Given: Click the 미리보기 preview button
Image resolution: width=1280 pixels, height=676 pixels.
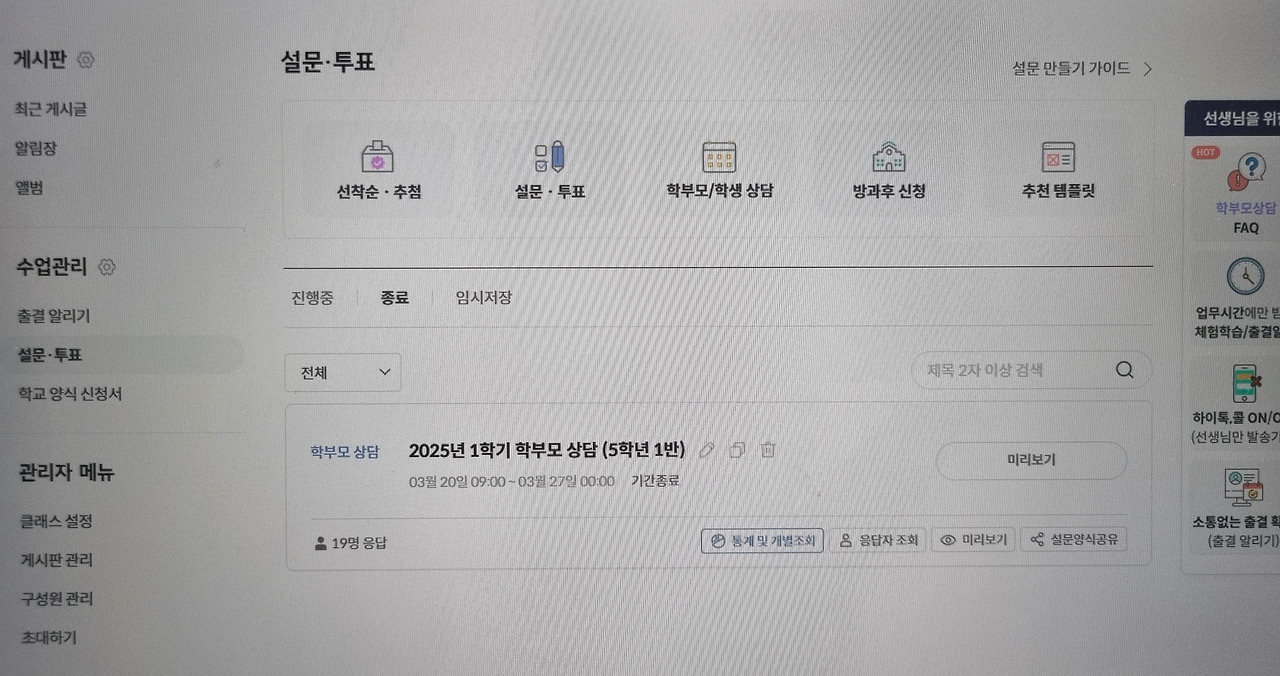Looking at the screenshot, I should (x=1030, y=460).
